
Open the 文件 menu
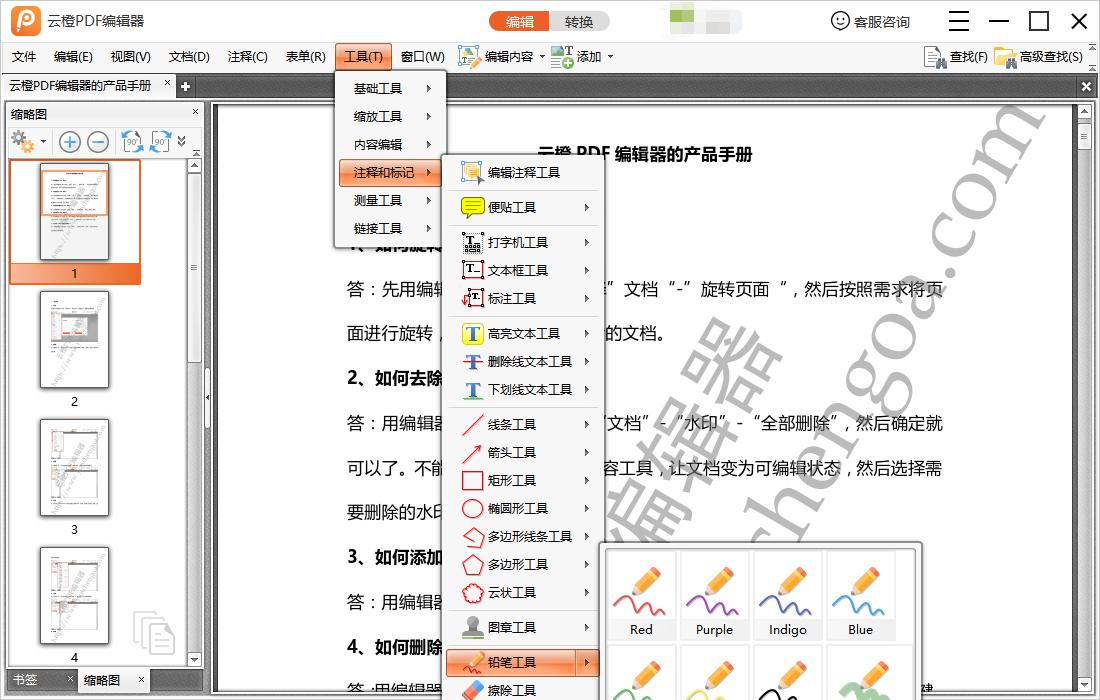pyautogui.click(x=24, y=57)
